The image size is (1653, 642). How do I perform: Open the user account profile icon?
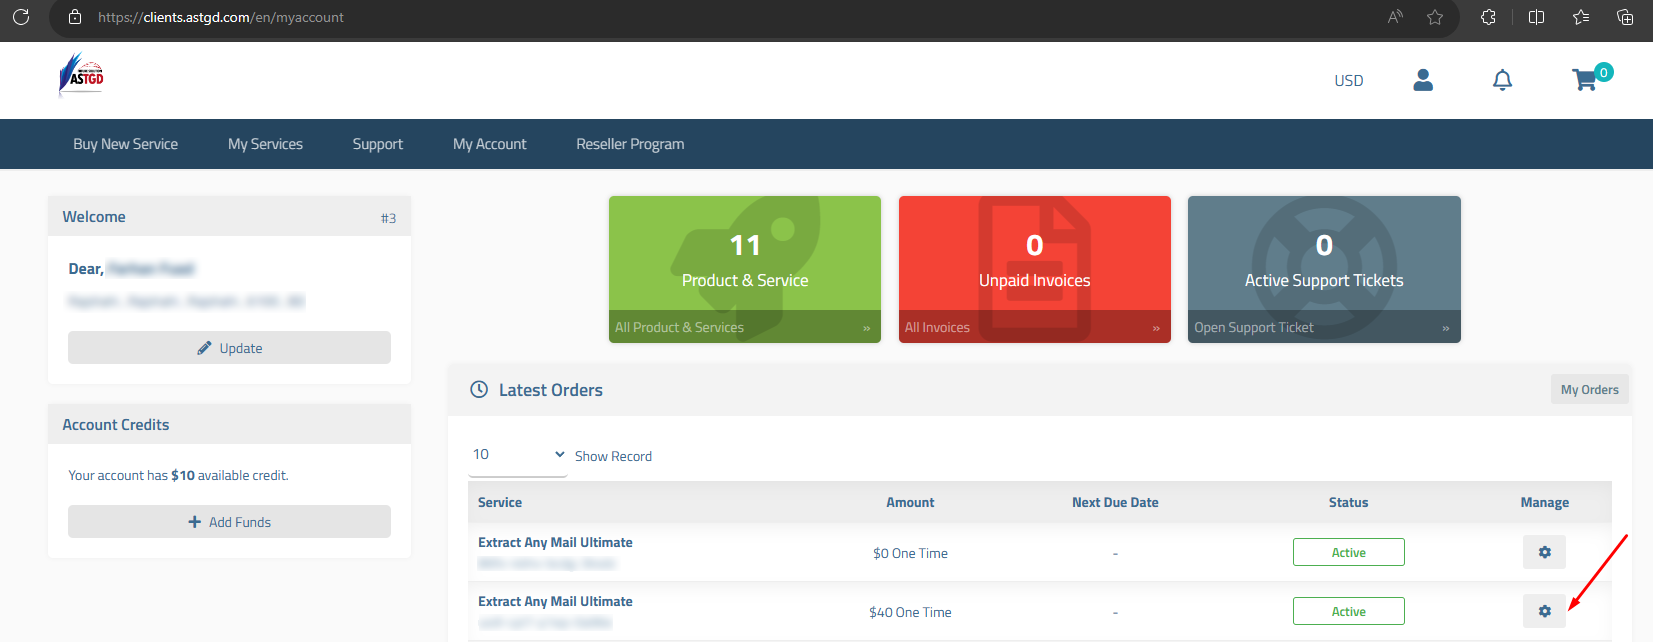point(1423,80)
